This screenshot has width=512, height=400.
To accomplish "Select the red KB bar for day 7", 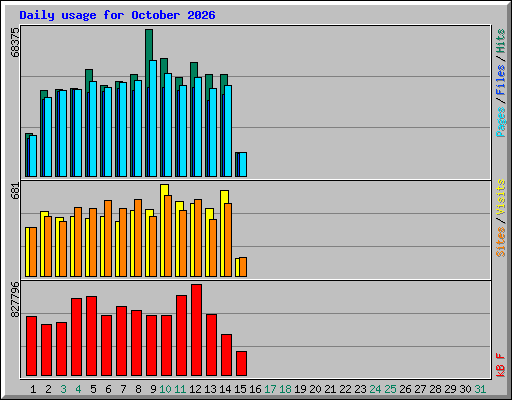I will coord(121,341).
